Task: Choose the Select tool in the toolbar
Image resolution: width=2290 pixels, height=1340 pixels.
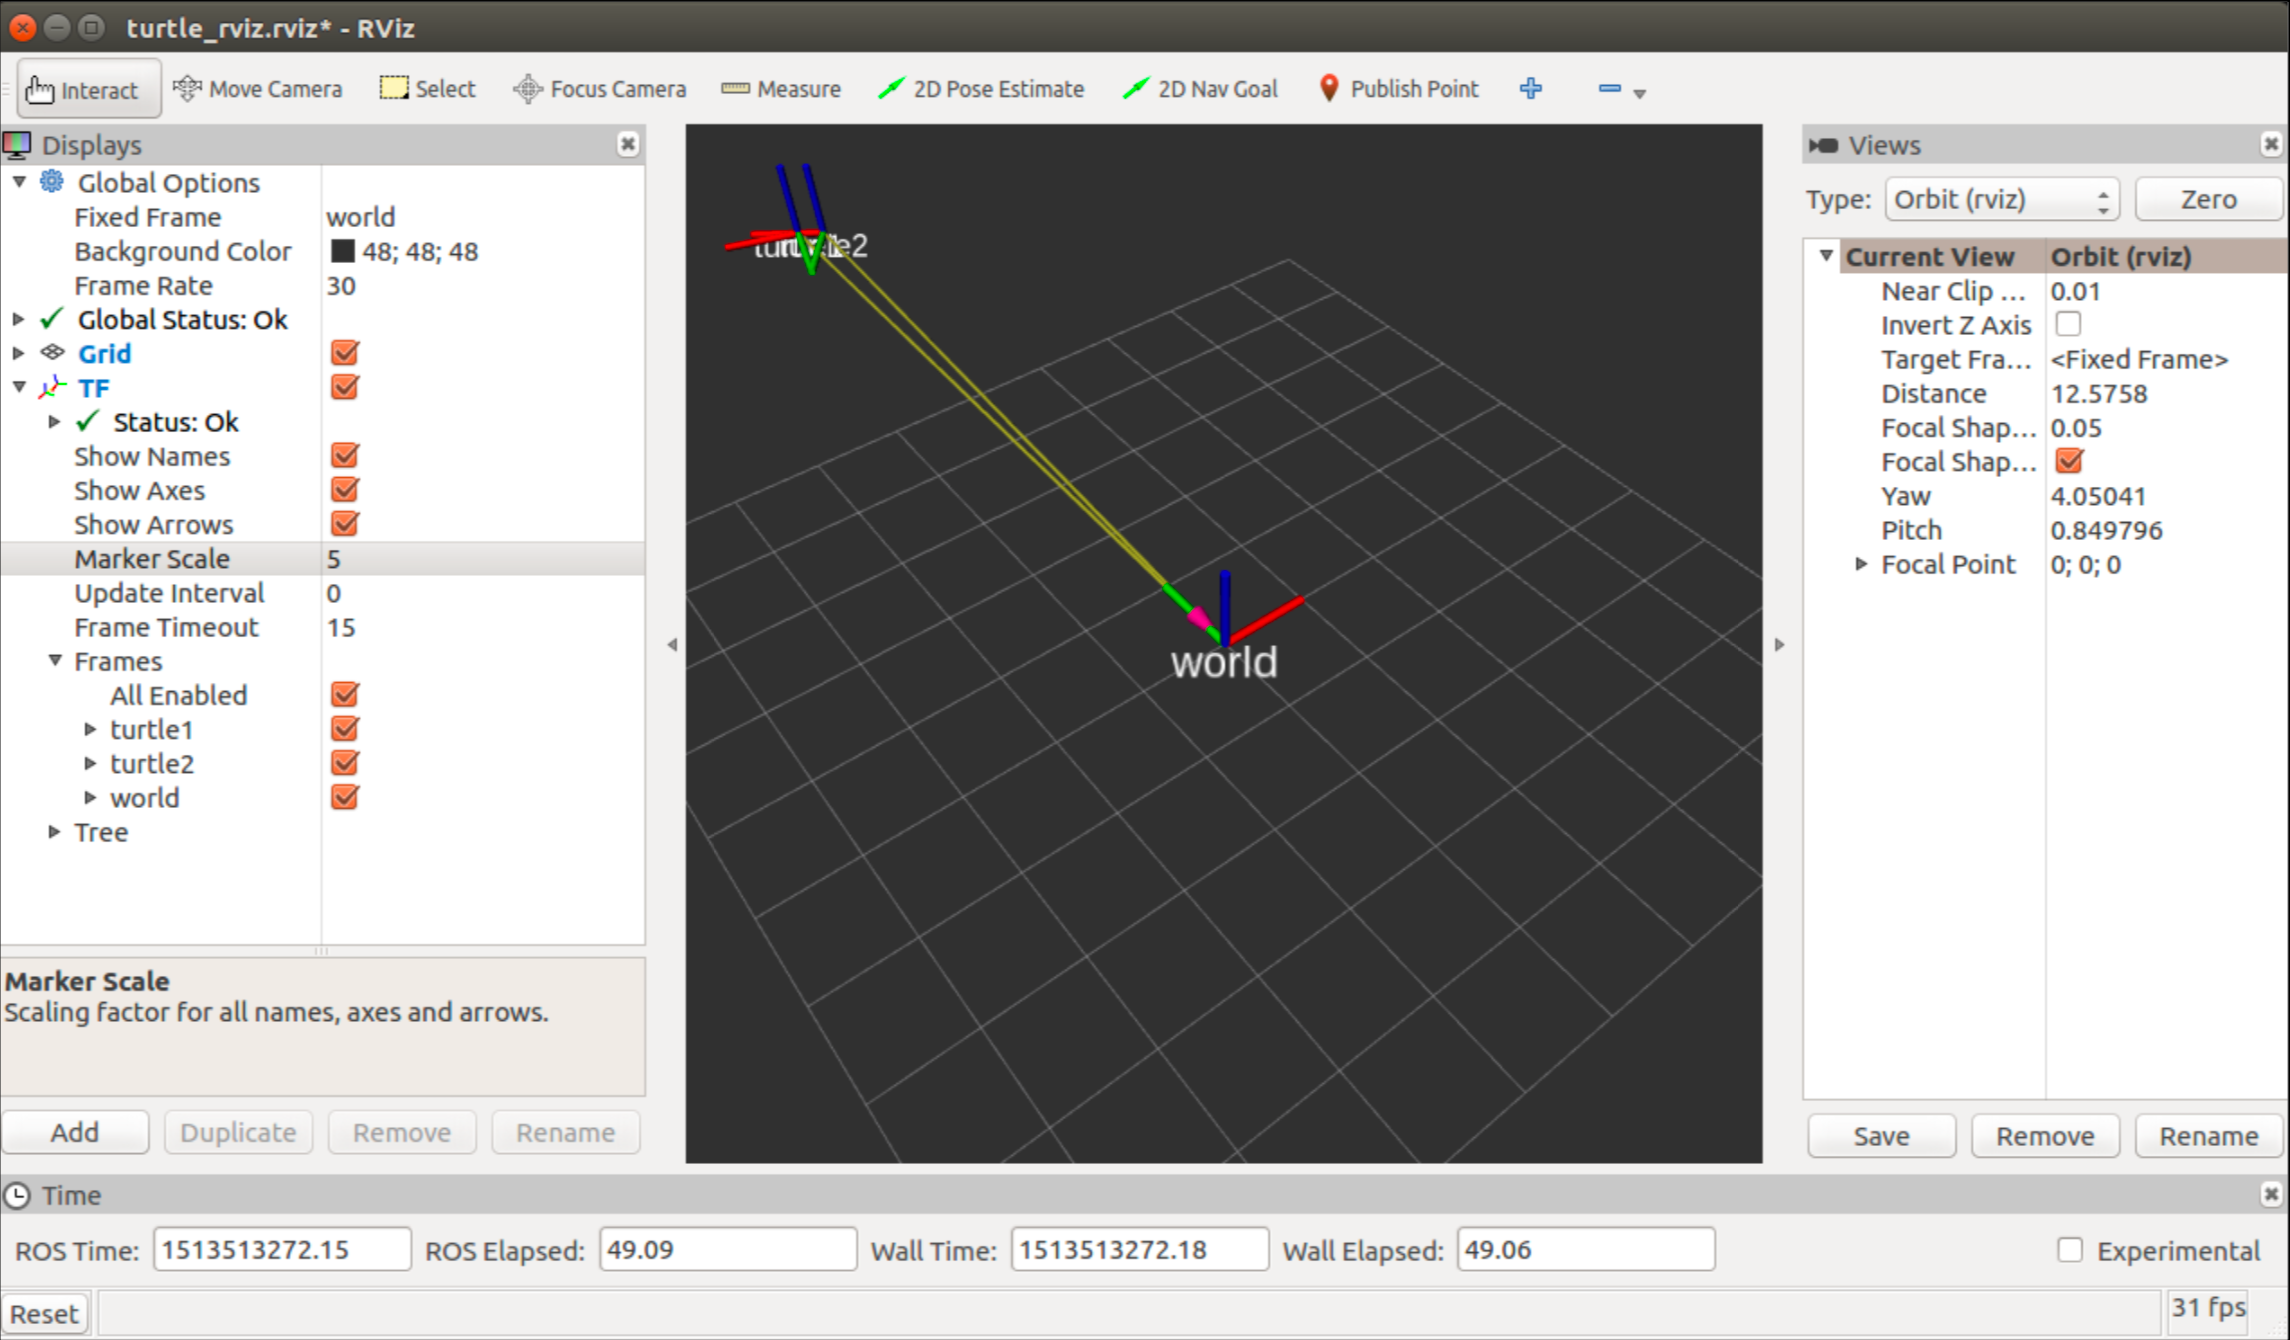Action: click(x=428, y=88)
